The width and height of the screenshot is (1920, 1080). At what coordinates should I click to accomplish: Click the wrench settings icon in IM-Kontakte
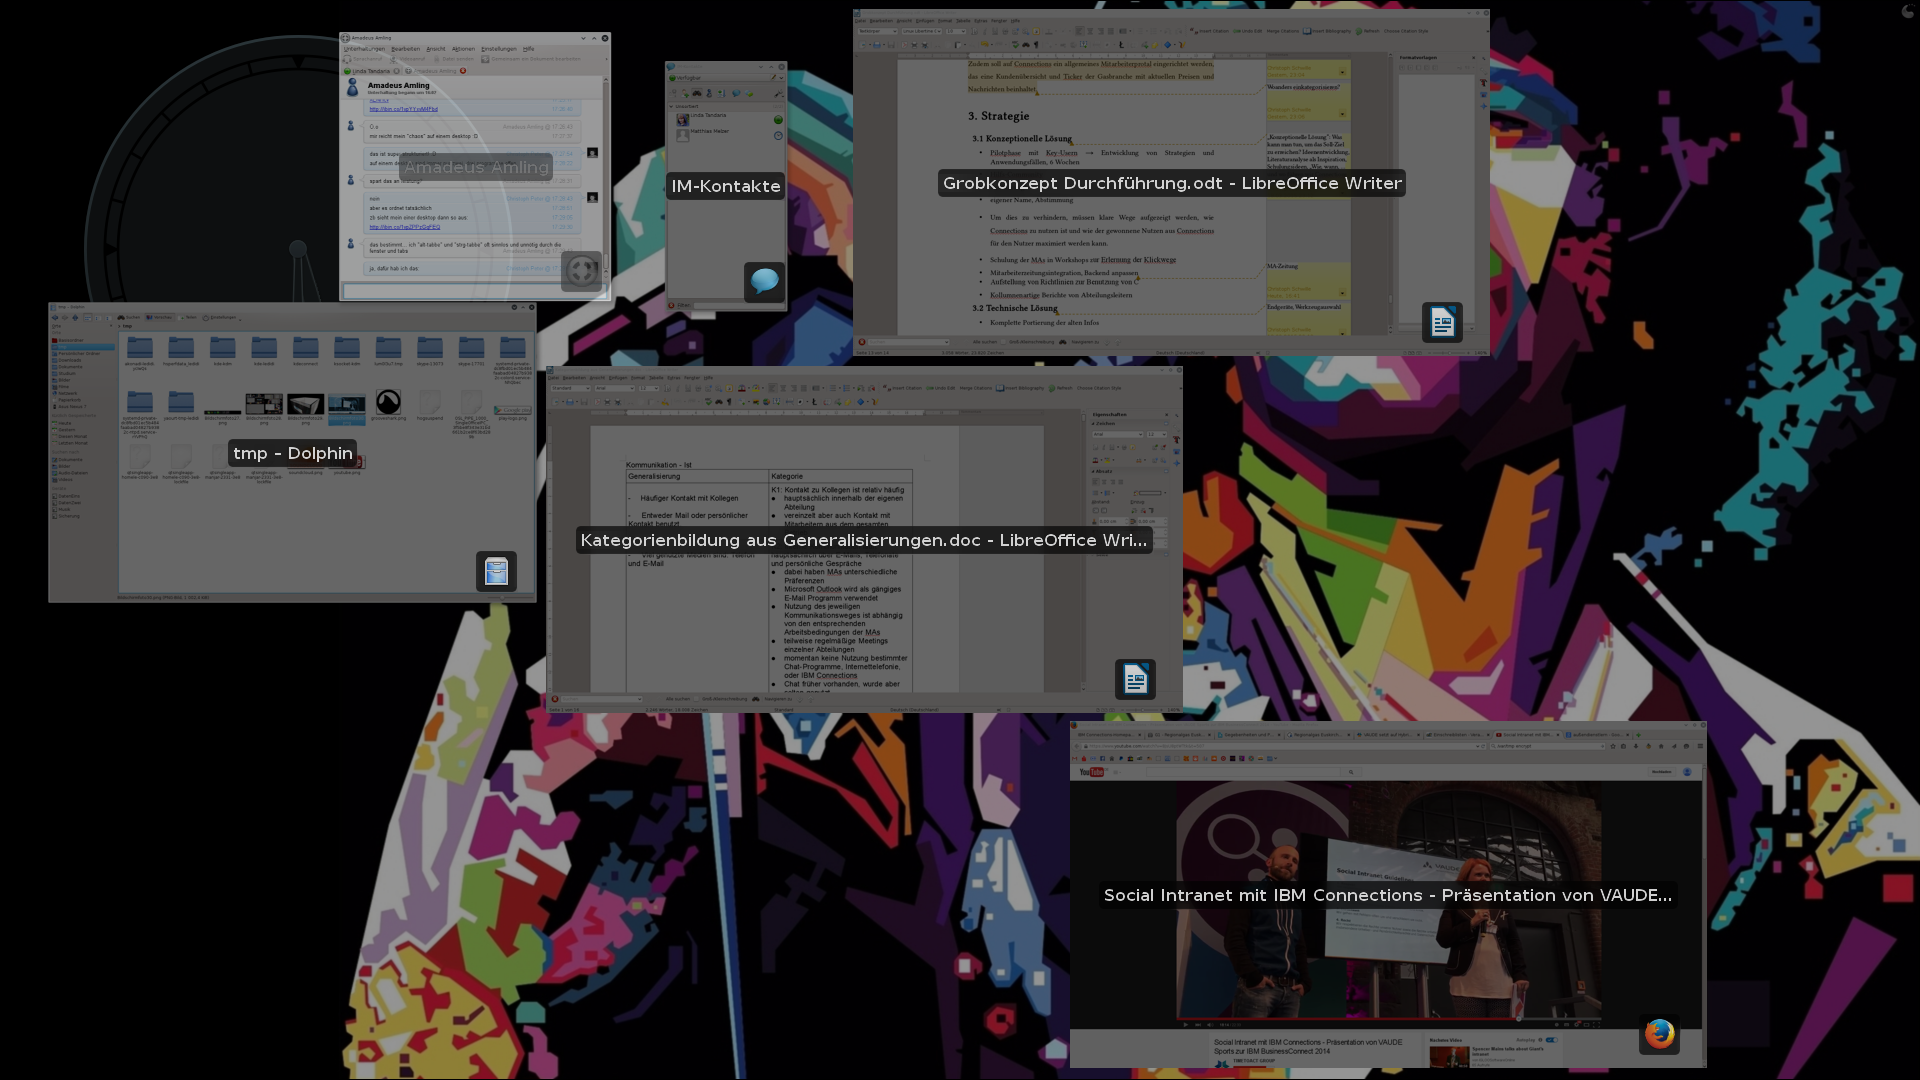[x=778, y=94]
